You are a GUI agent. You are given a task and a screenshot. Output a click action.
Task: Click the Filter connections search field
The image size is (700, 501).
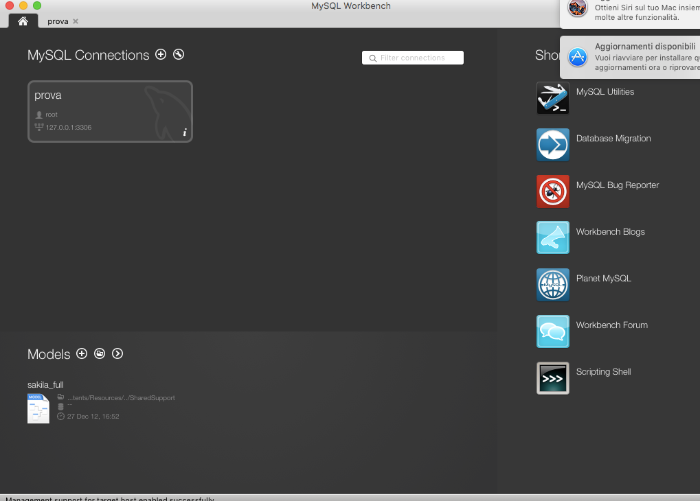tap(412, 58)
